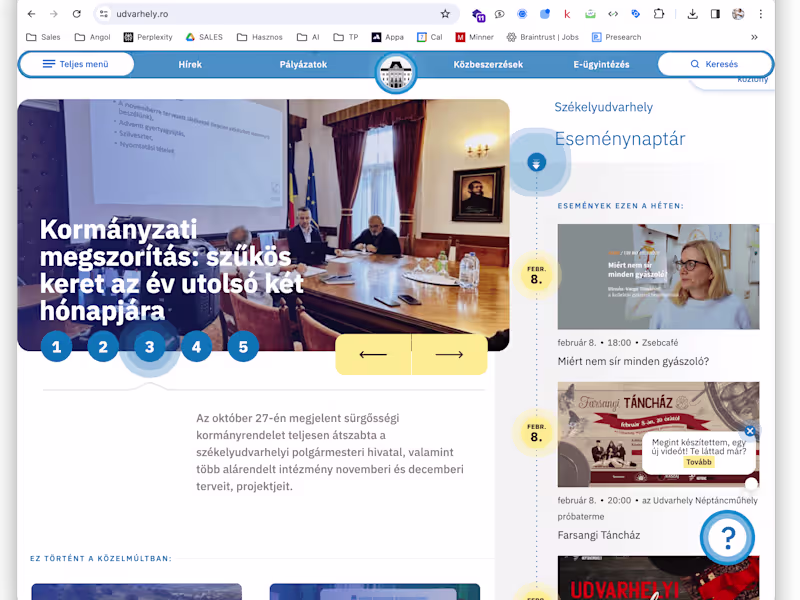
Task: Reload the page using the refresh icon
Action: point(77,14)
